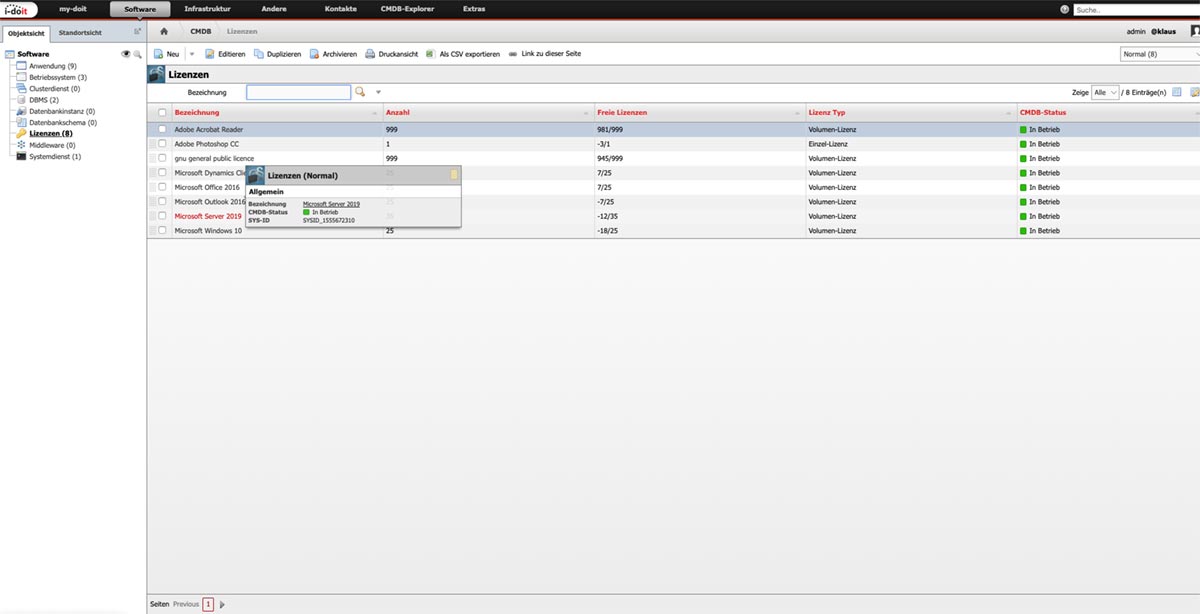Archive selection with Archivieren icon

[x=314, y=54]
